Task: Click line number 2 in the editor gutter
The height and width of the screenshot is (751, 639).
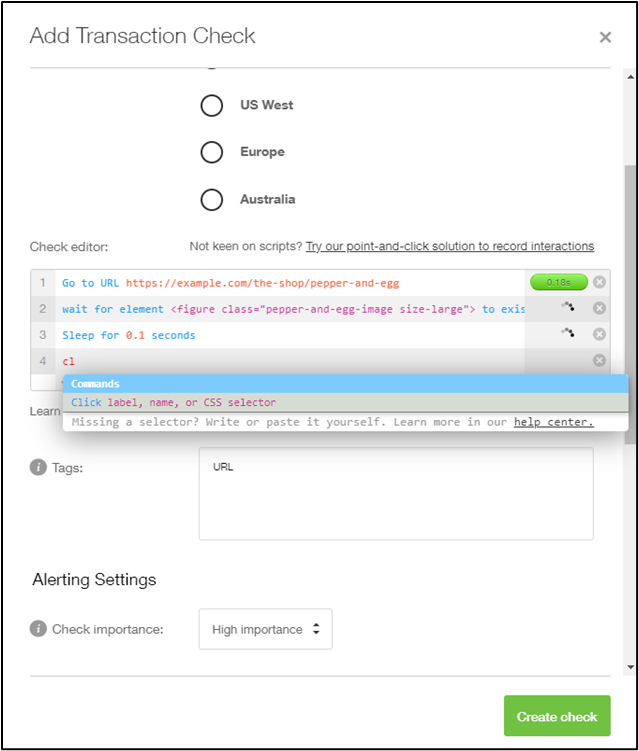Action: coord(43,309)
